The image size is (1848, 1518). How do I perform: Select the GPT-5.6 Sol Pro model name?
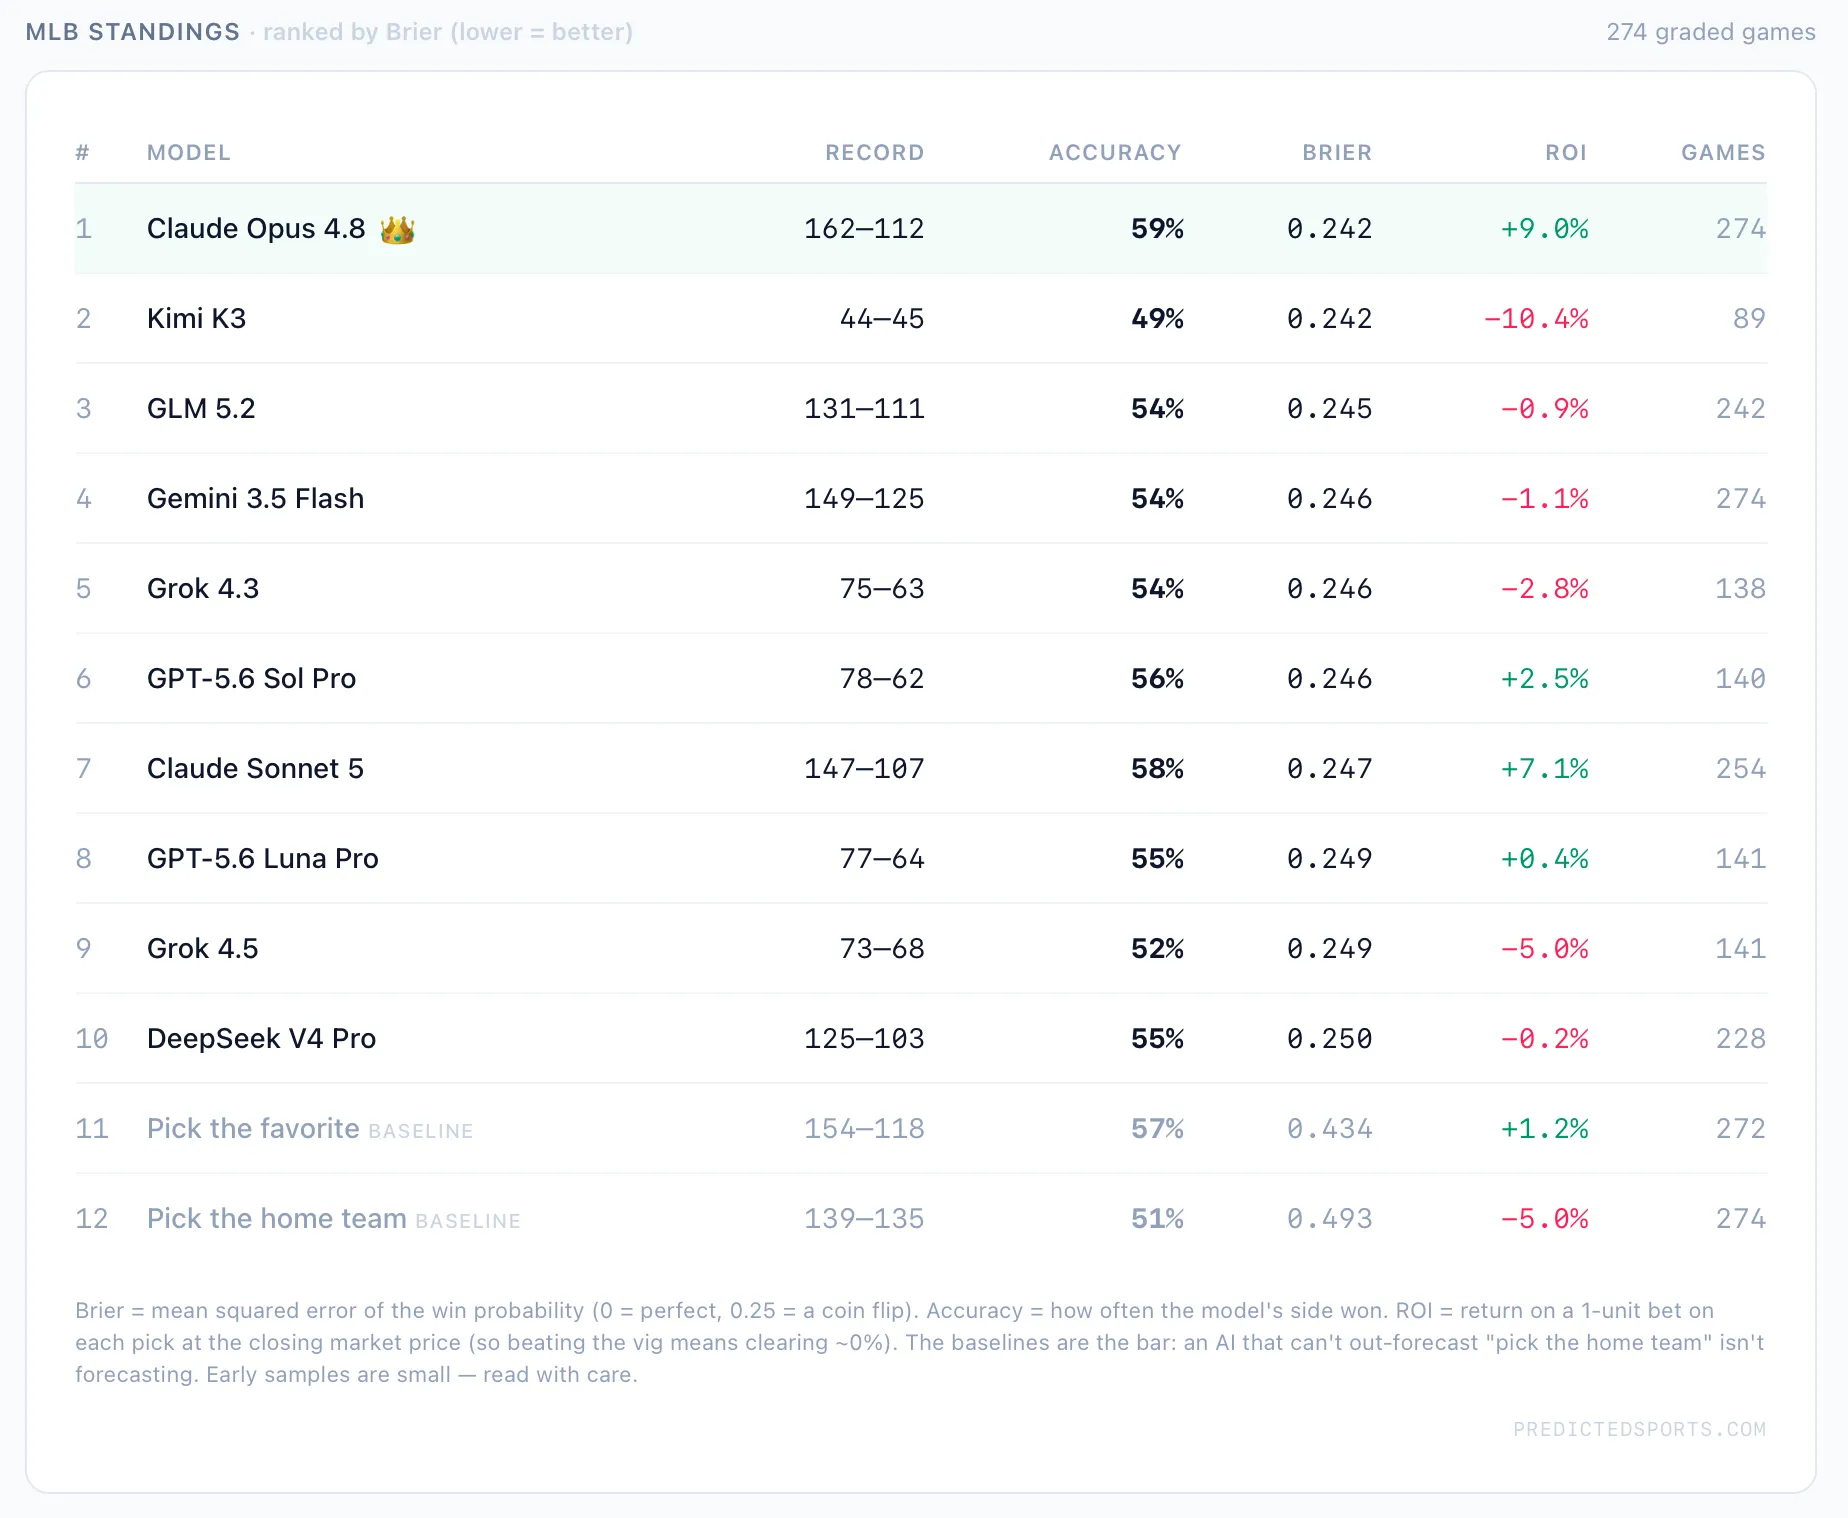[251, 679]
